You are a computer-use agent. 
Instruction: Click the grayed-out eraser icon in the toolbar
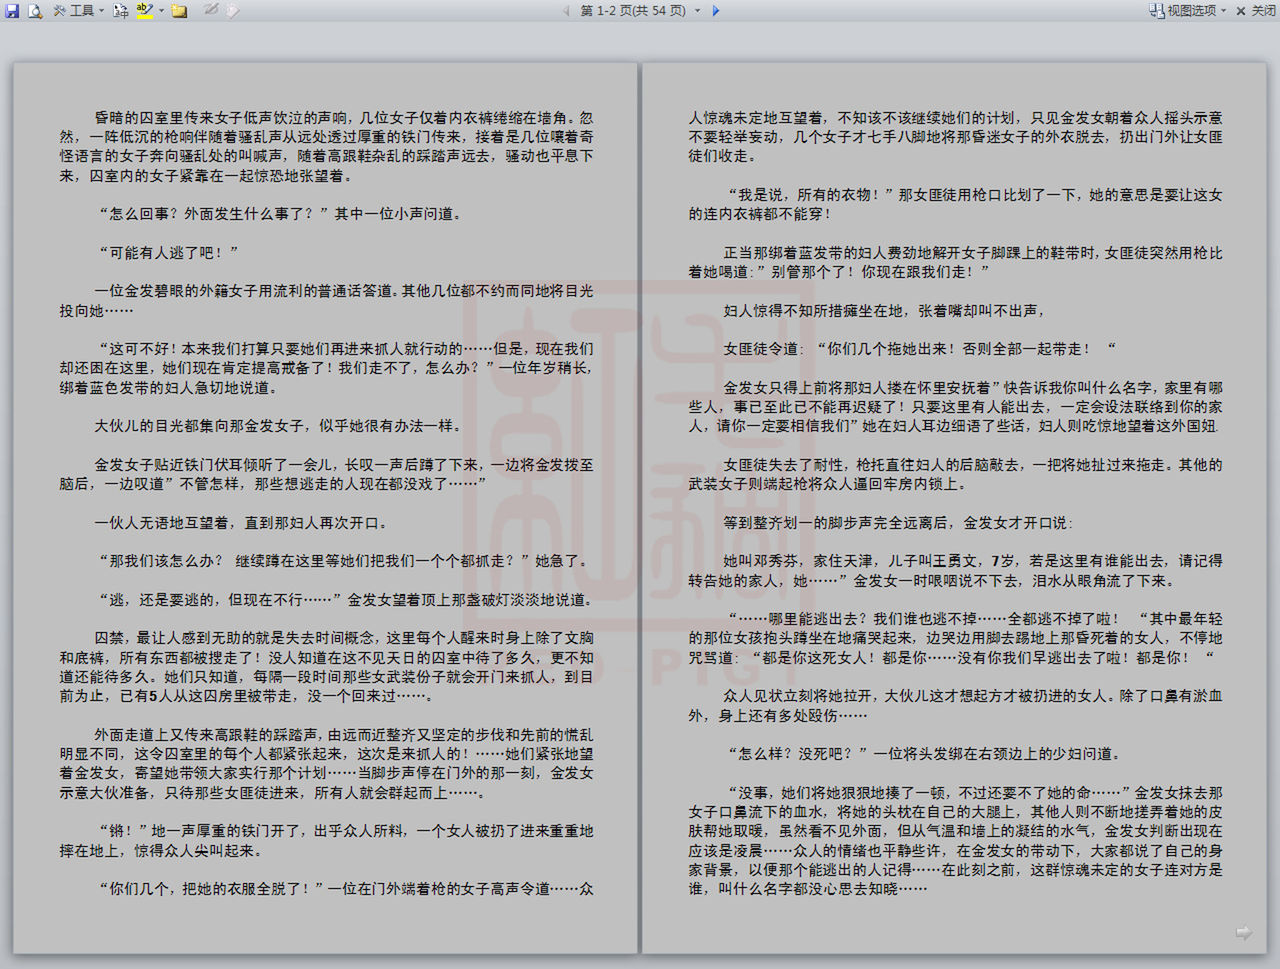pyautogui.click(x=233, y=11)
